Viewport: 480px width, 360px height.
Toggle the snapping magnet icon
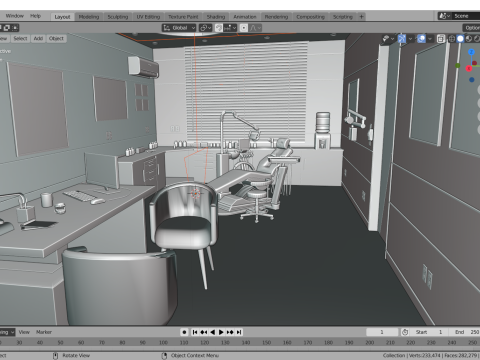tap(219, 28)
